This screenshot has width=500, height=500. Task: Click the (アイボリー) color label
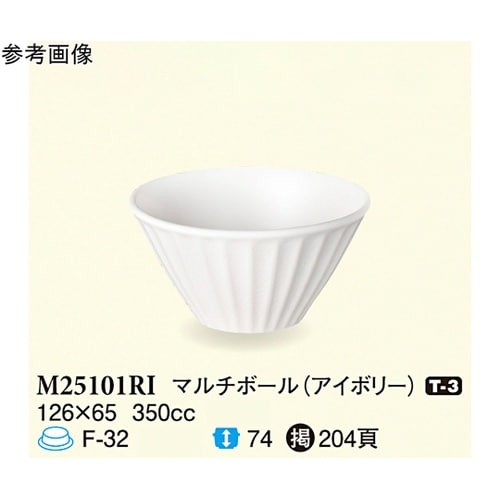click(361, 387)
